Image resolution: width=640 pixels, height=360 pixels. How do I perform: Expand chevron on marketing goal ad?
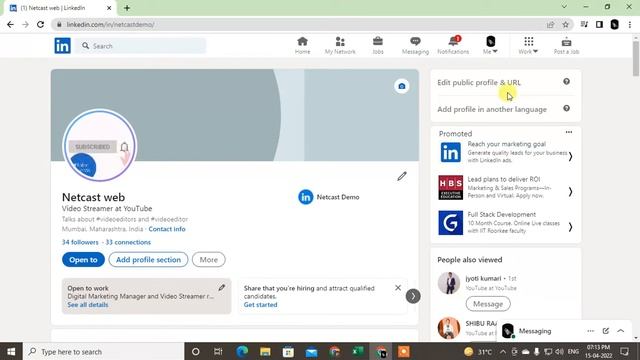(x=570, y=156)
